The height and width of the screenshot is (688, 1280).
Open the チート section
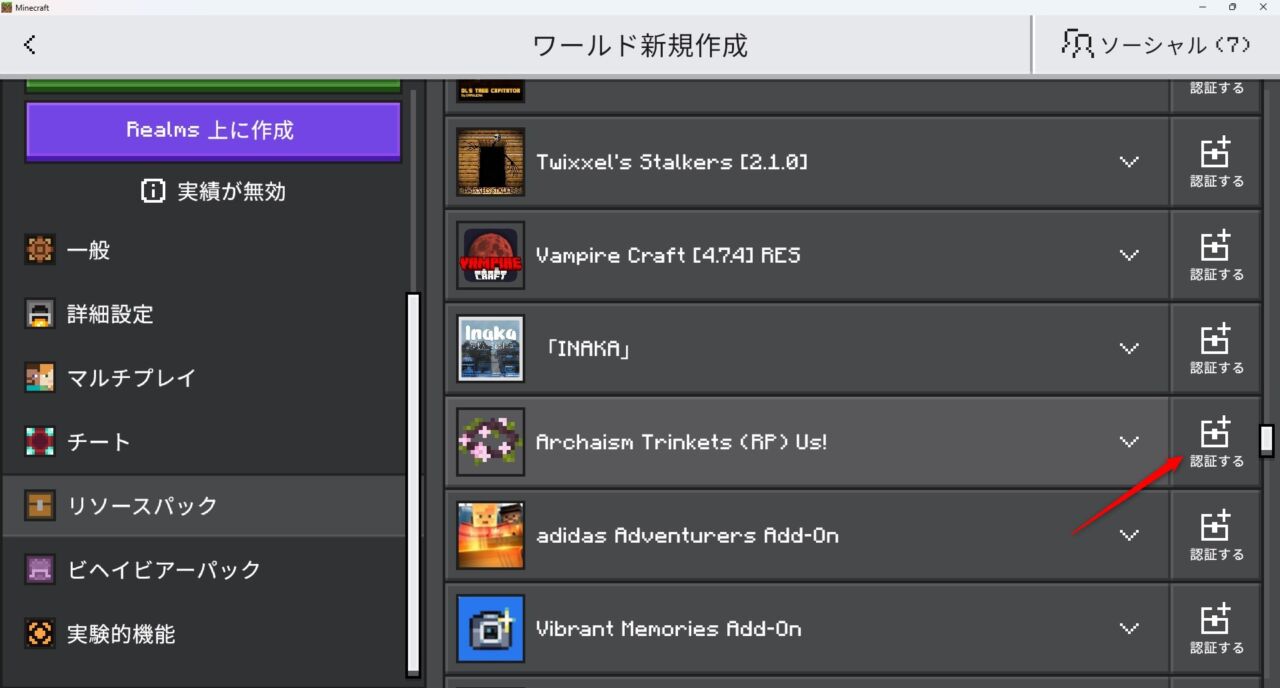point(204,442)
